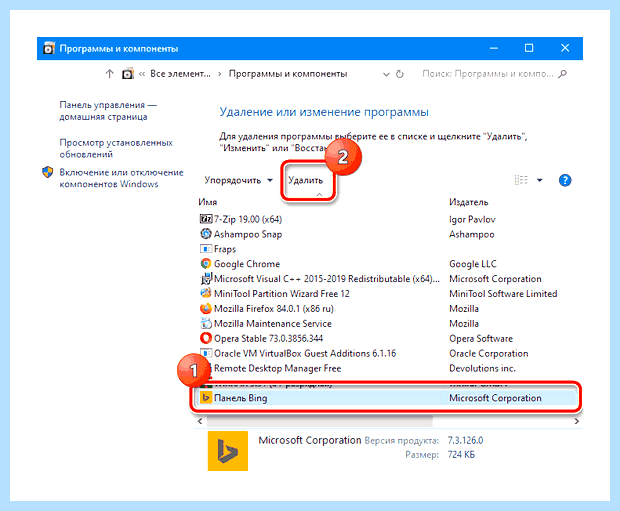Viewport: 620px width, 511px height.
Task: Open the view options dropdown arrow
Action: [x=540, y=180]
